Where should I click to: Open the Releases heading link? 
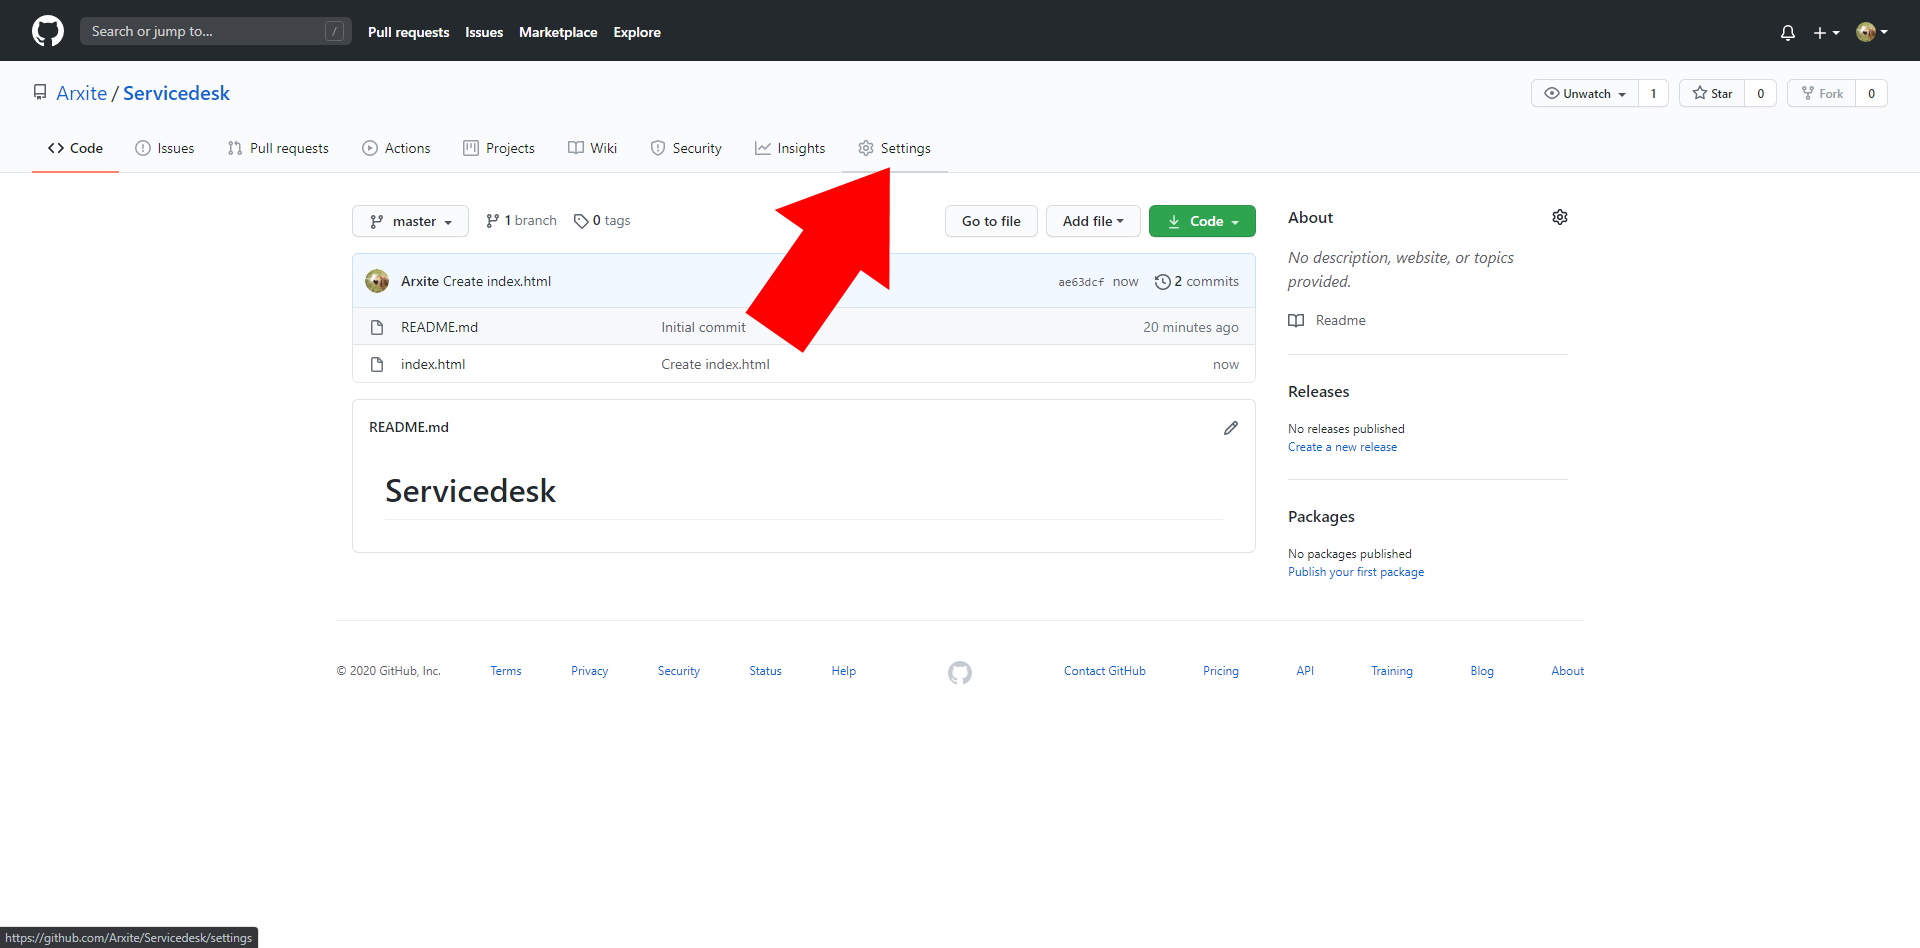click(1318, 391)
